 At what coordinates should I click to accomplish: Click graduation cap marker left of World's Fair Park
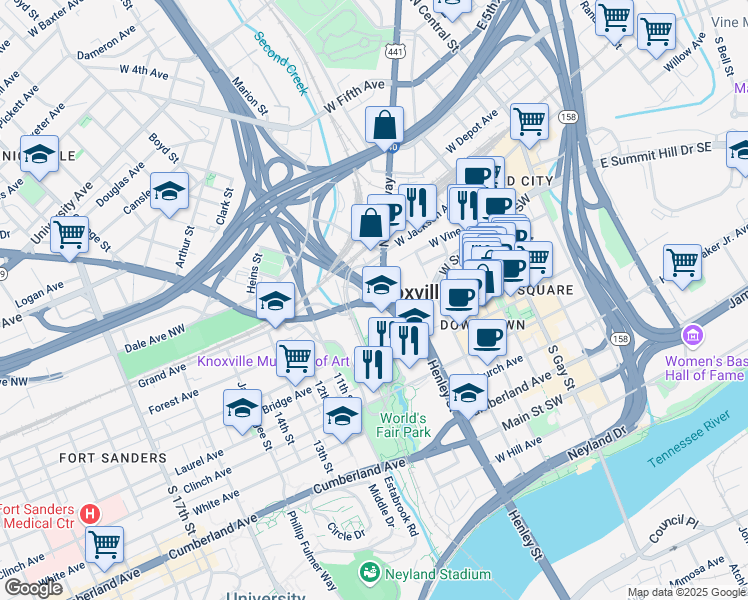(x=342, y=418)
